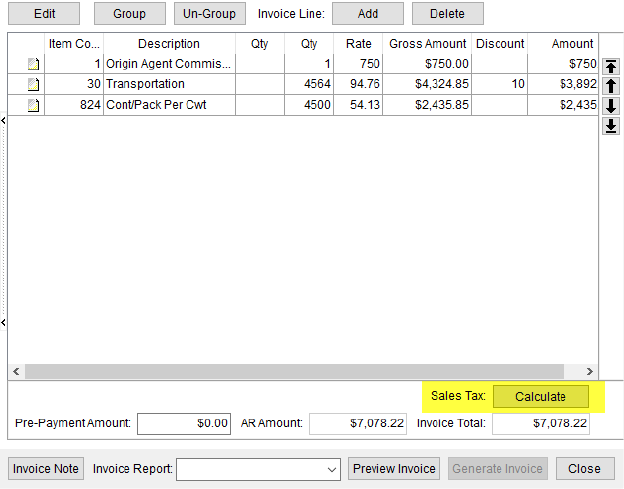
Task: Open the Invoice Report dropdown
Action: pyautogui.click(x=332, y=469)
